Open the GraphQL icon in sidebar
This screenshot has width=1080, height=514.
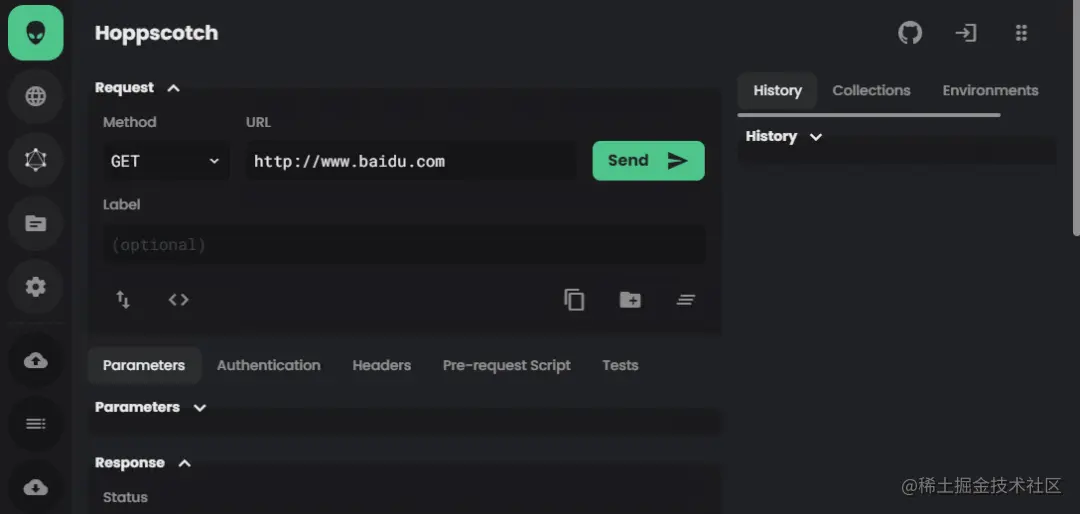tap(36, 160)
